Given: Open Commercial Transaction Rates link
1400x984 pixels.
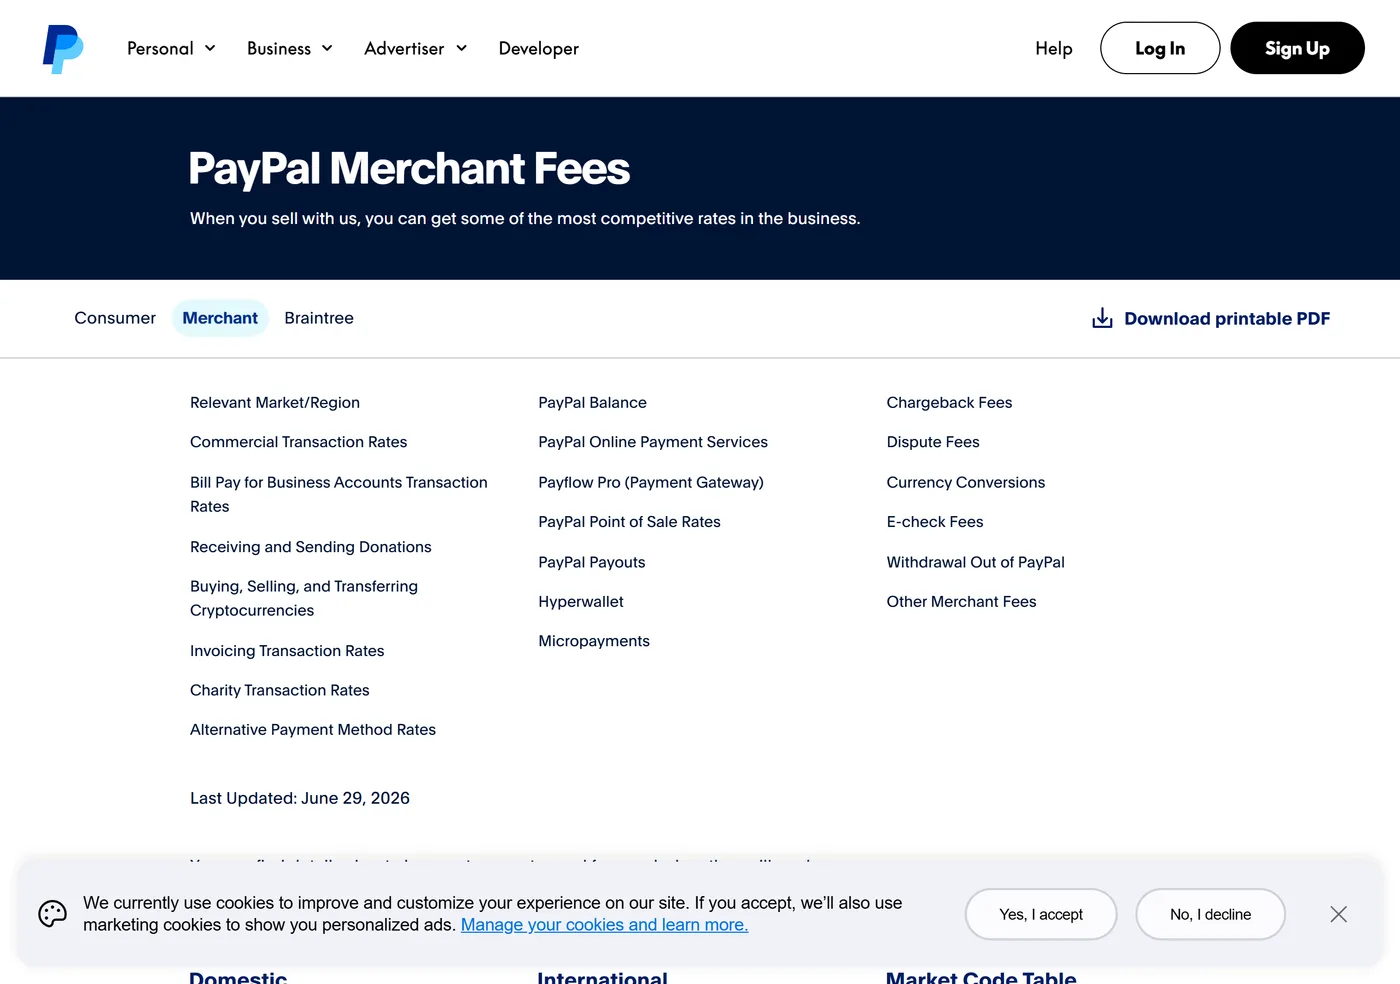Looking at the screenshot, I should point(299,442).
